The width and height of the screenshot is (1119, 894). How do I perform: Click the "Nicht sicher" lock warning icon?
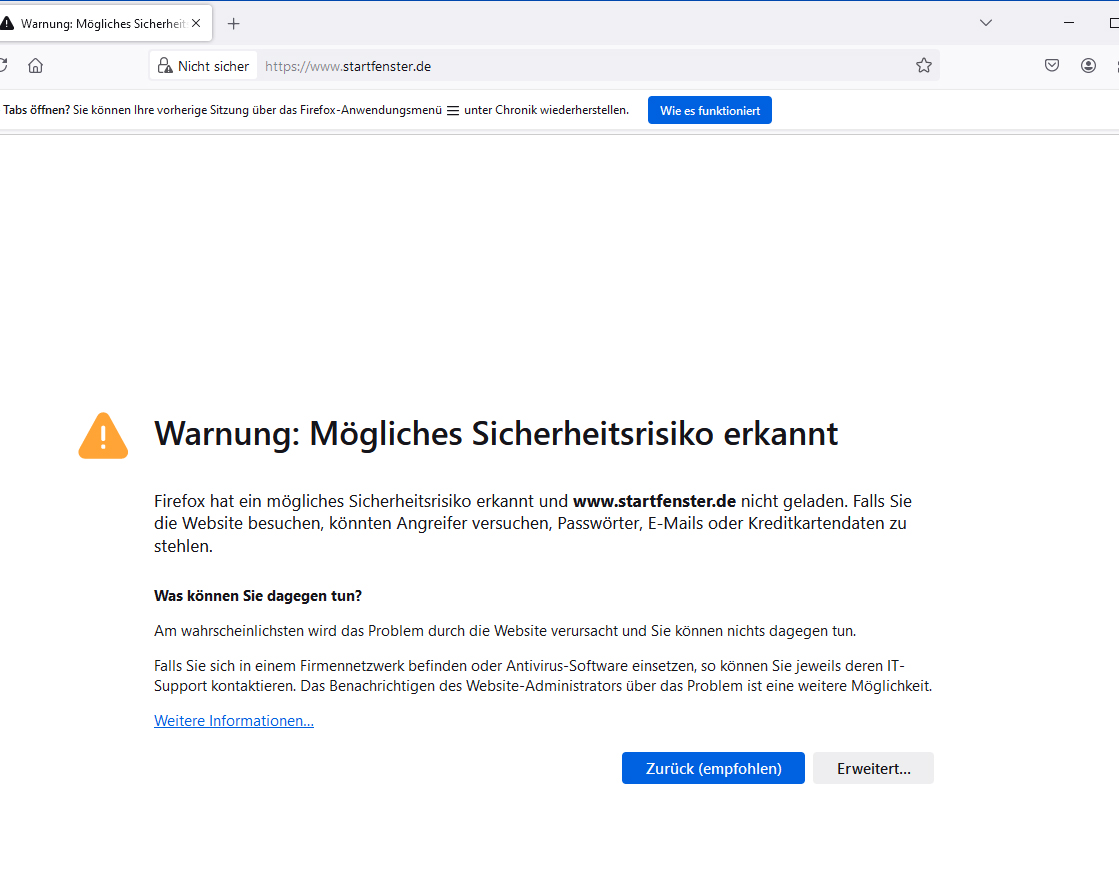coord(165,66)
